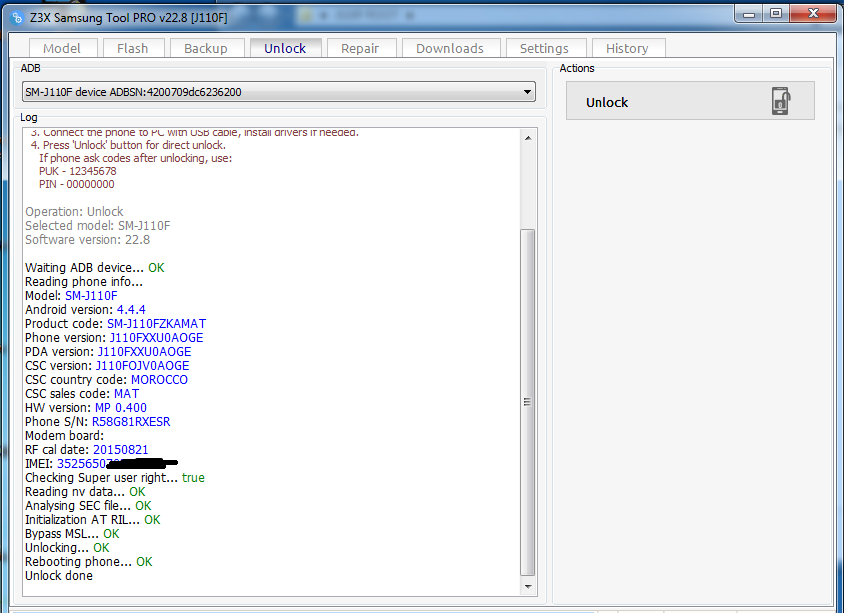Click the Z3X app icon in title bar
Screen dimensions: 844x613
pos(17,18)
